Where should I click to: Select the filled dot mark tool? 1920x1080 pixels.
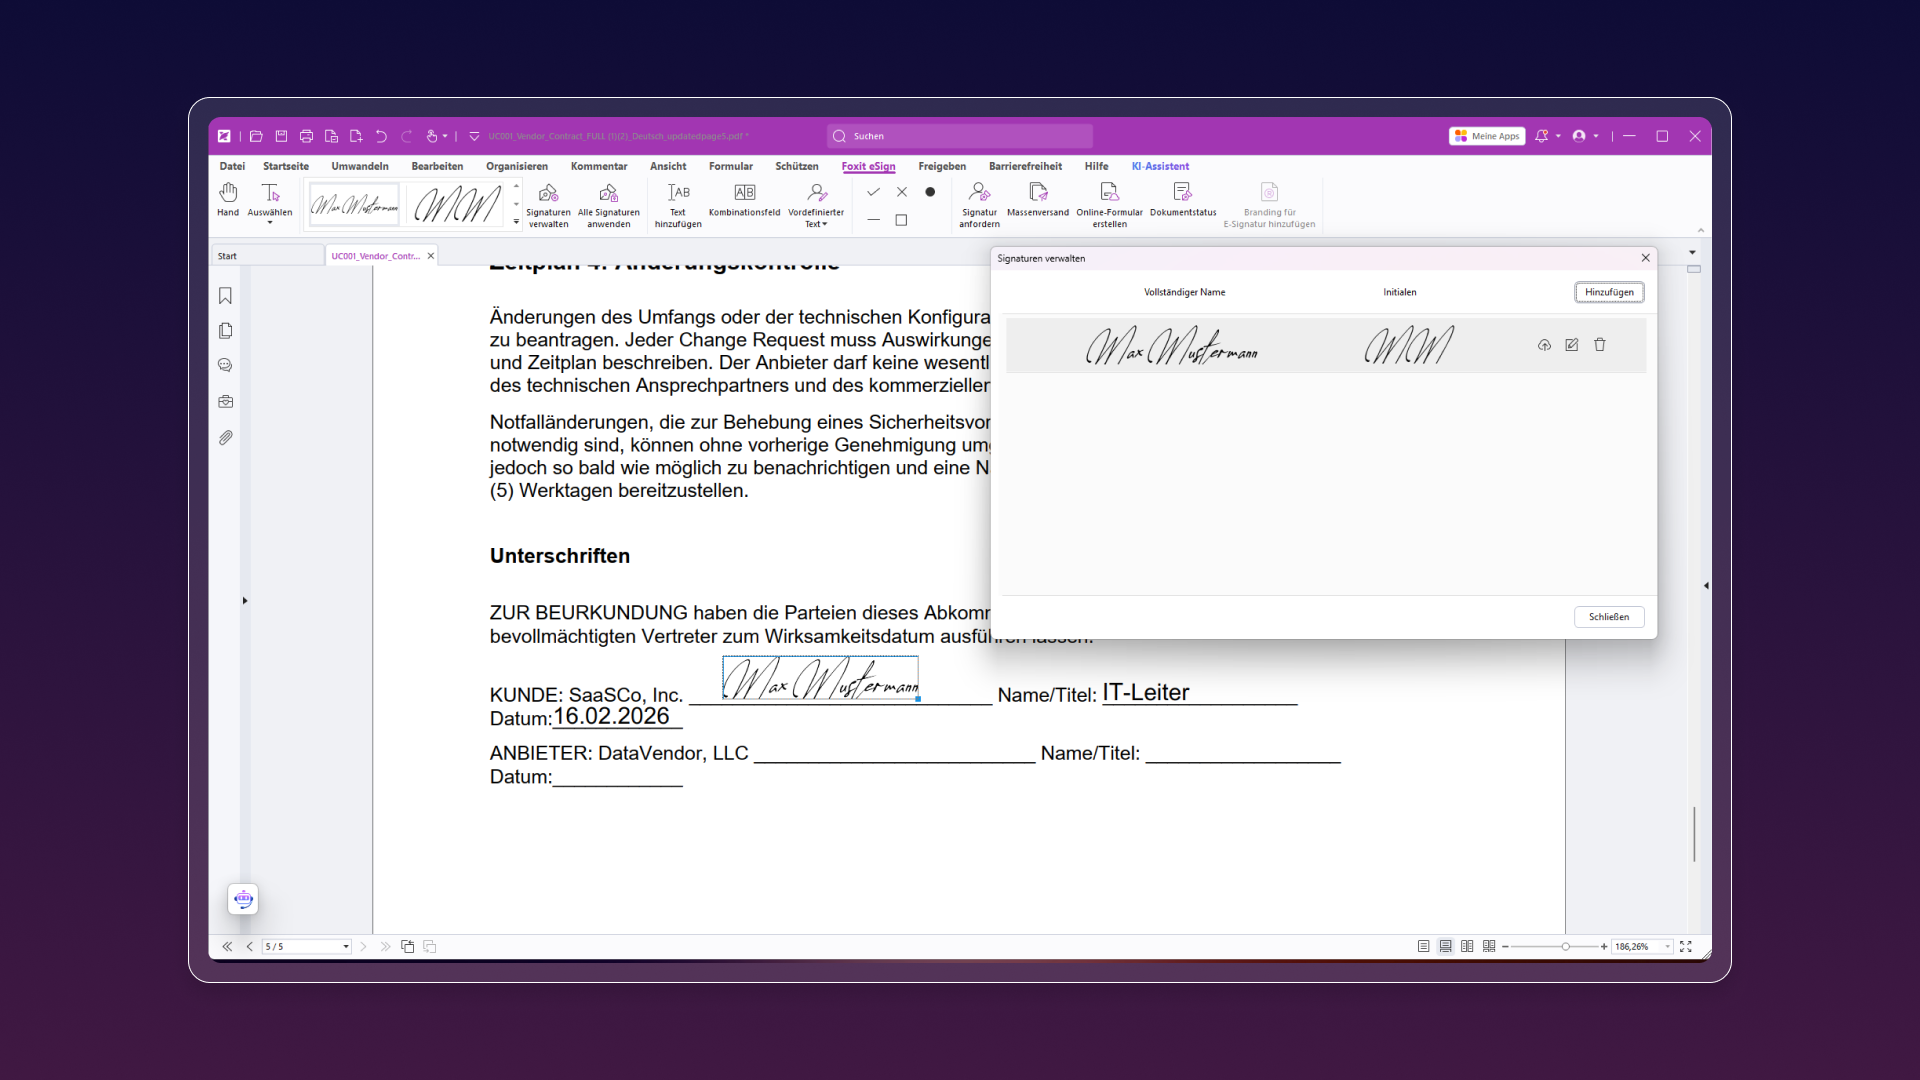click(x=930, y=192)
